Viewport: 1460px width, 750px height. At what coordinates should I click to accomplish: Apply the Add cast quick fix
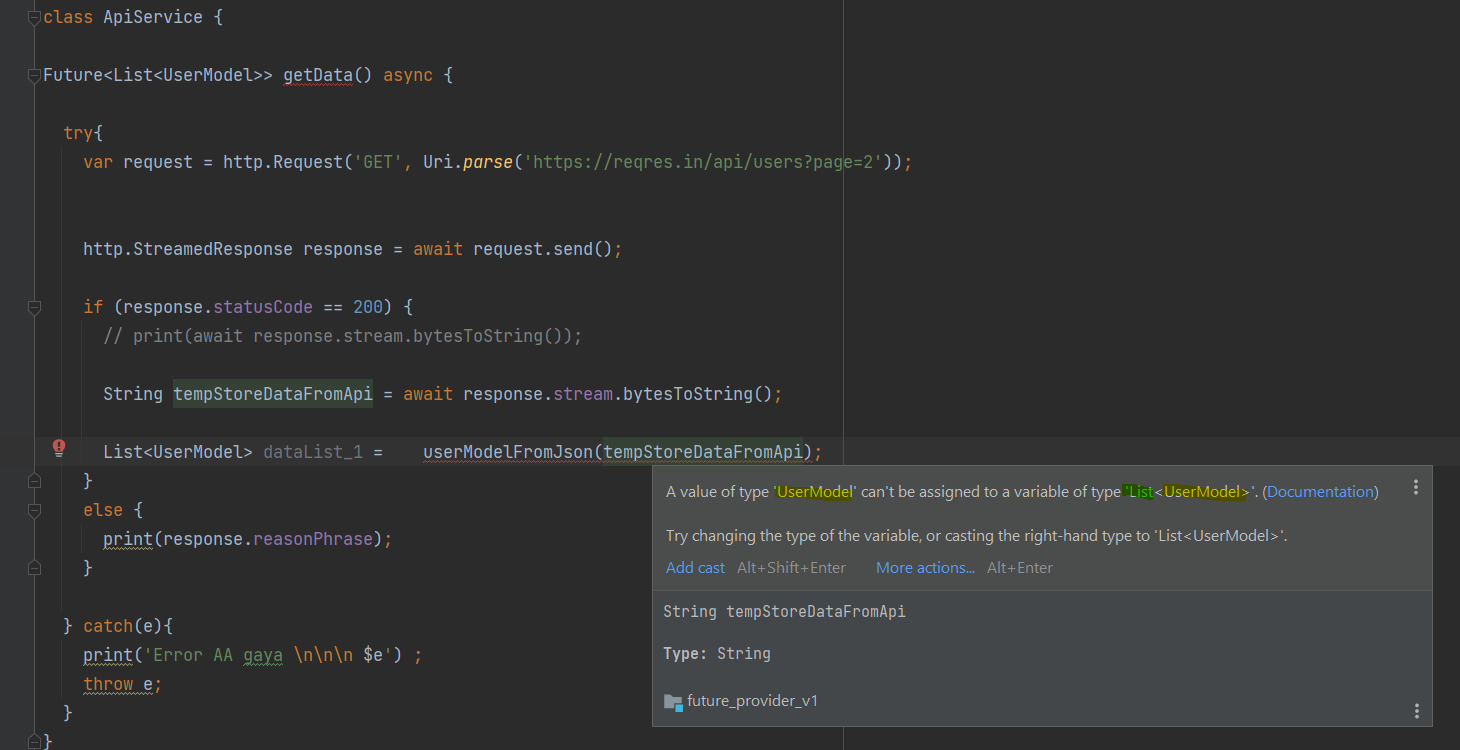[695, 568]
